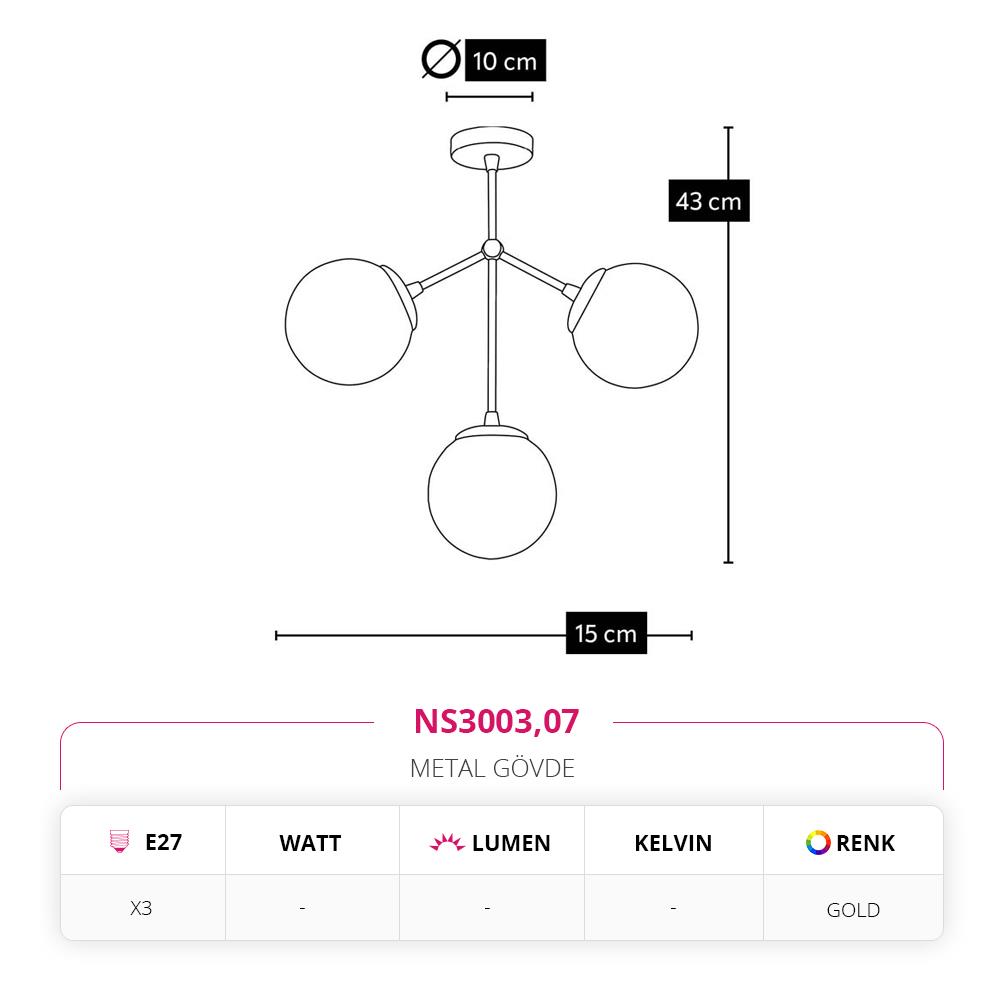Click the left glass globe

click(x=349, y=322)
